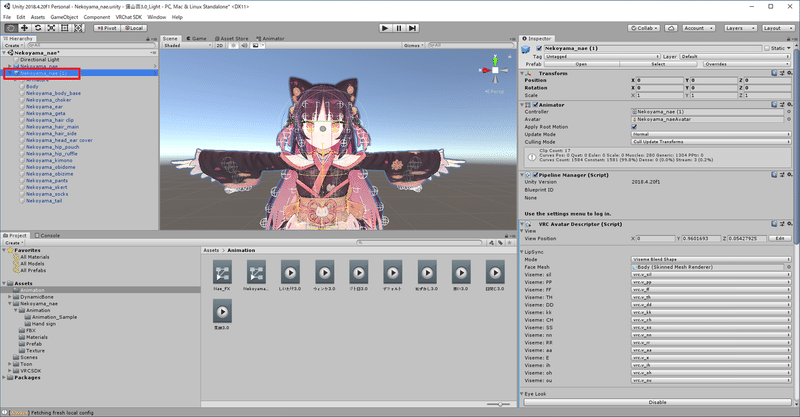Open the Tag dropdown
Screen dimensions: 800x417
pyautogui.click(x=602, y=57)
